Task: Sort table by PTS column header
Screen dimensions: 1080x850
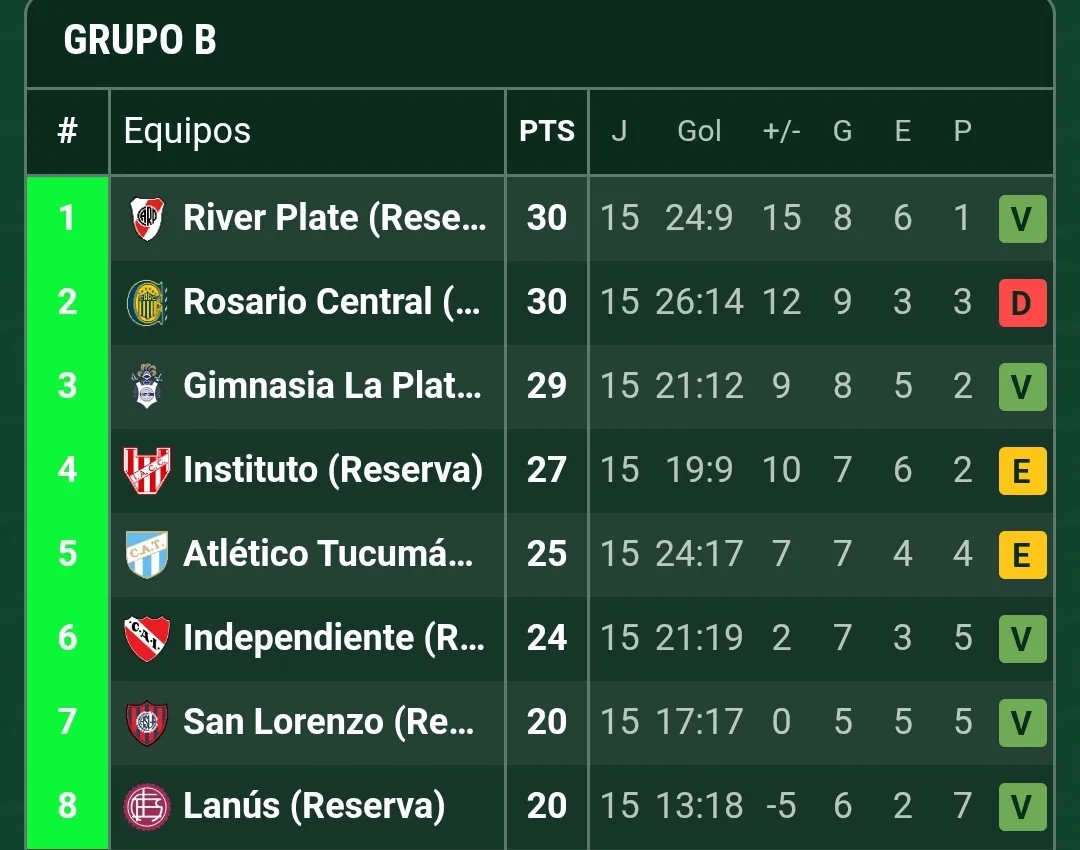Action: click(x=547, y=131)
